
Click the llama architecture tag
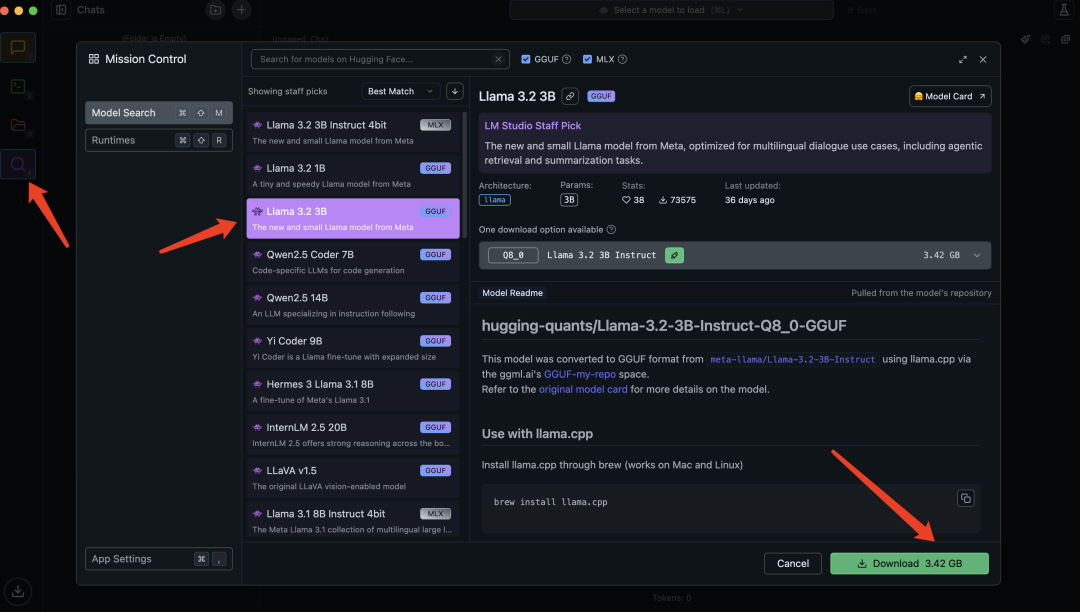coord(495,200)
